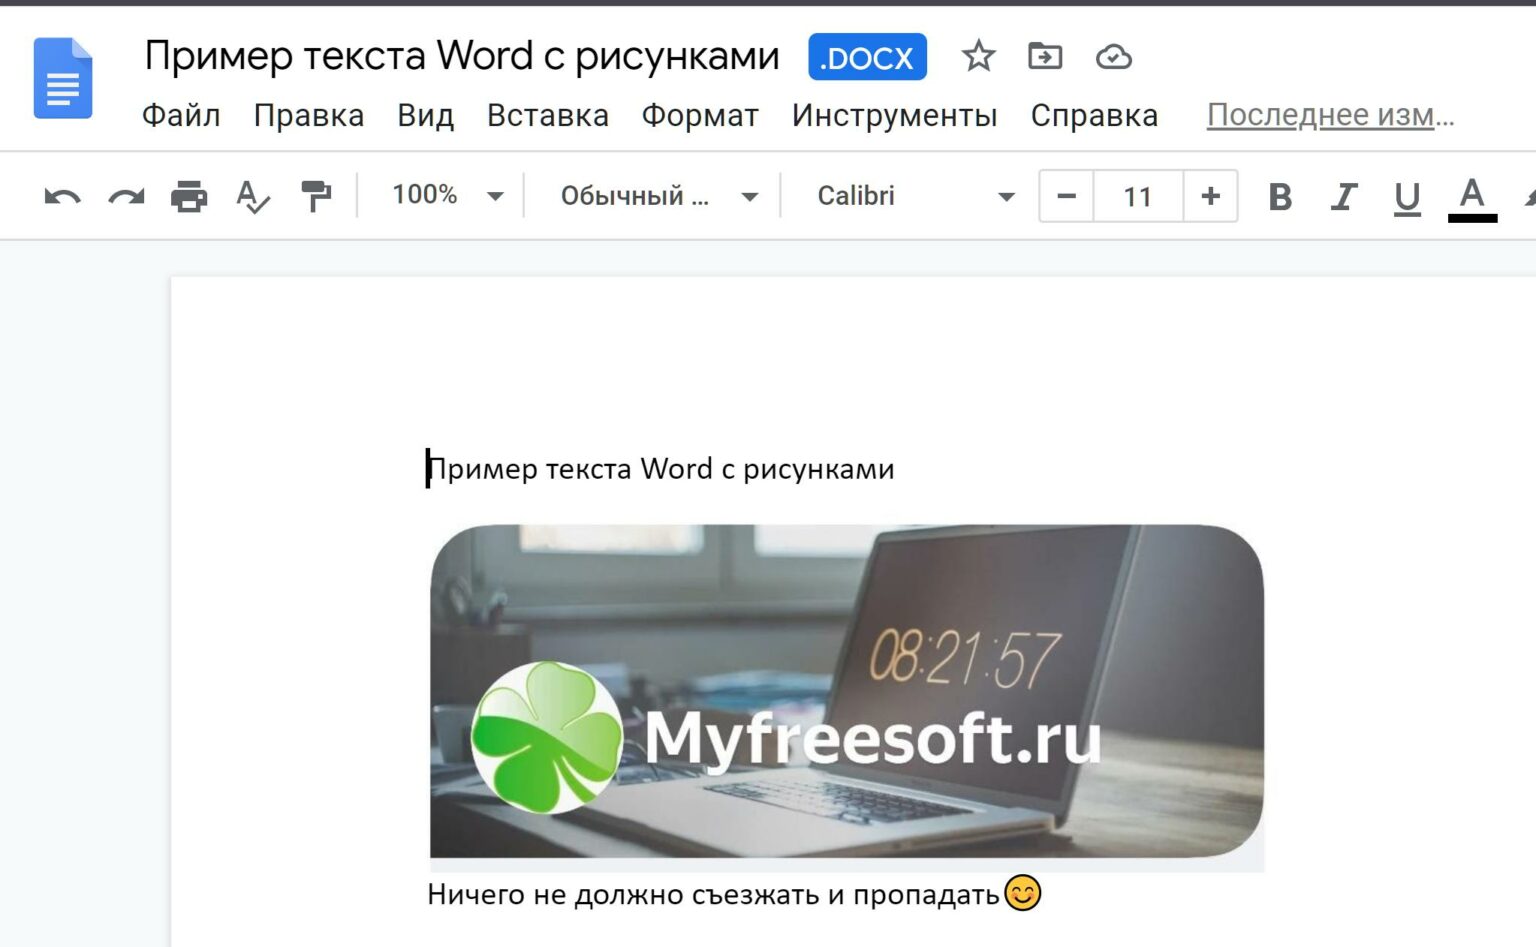The height and width of the screenshot is (947, 1536).
Task: Rename the document title
Action: pos(461,56)
